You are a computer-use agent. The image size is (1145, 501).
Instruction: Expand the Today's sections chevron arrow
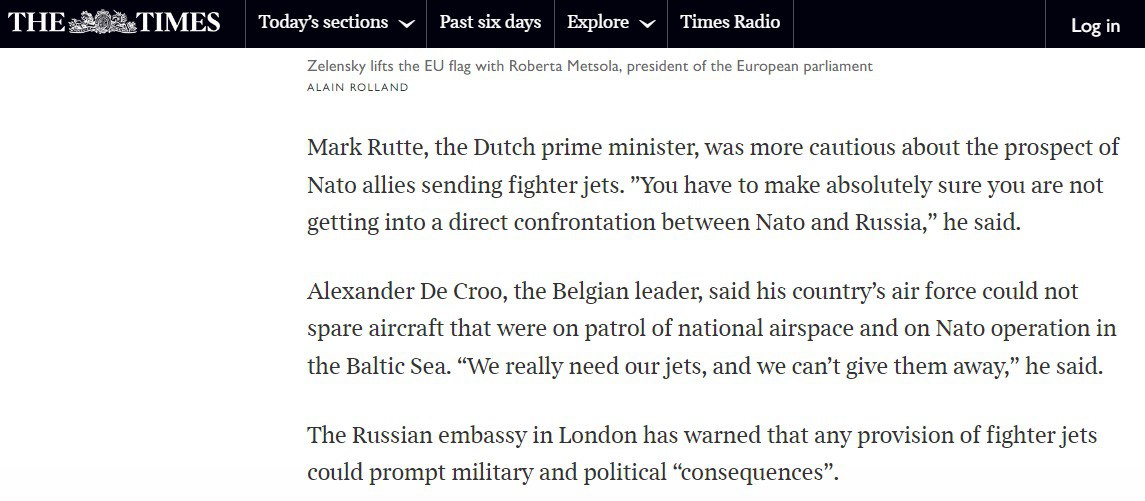click(406, 23)
